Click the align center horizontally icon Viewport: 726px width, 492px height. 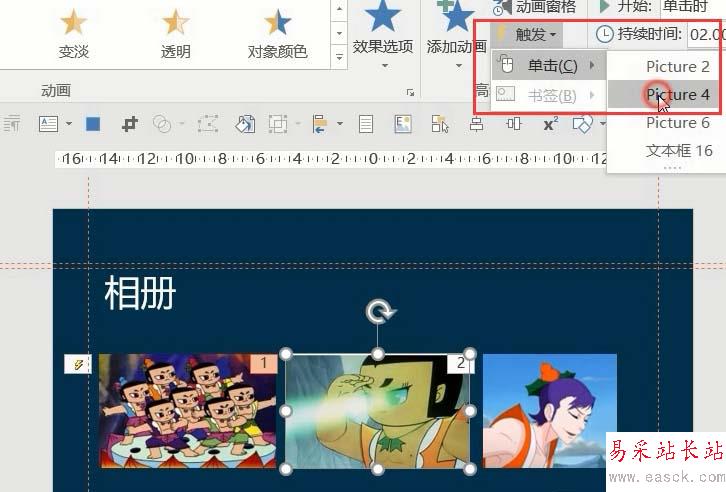pyautogui.click(x=476, y=124)
